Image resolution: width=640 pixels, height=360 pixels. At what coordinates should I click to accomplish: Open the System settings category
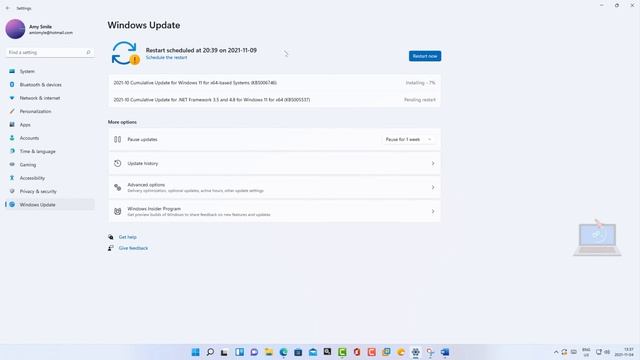coord(49,71)
